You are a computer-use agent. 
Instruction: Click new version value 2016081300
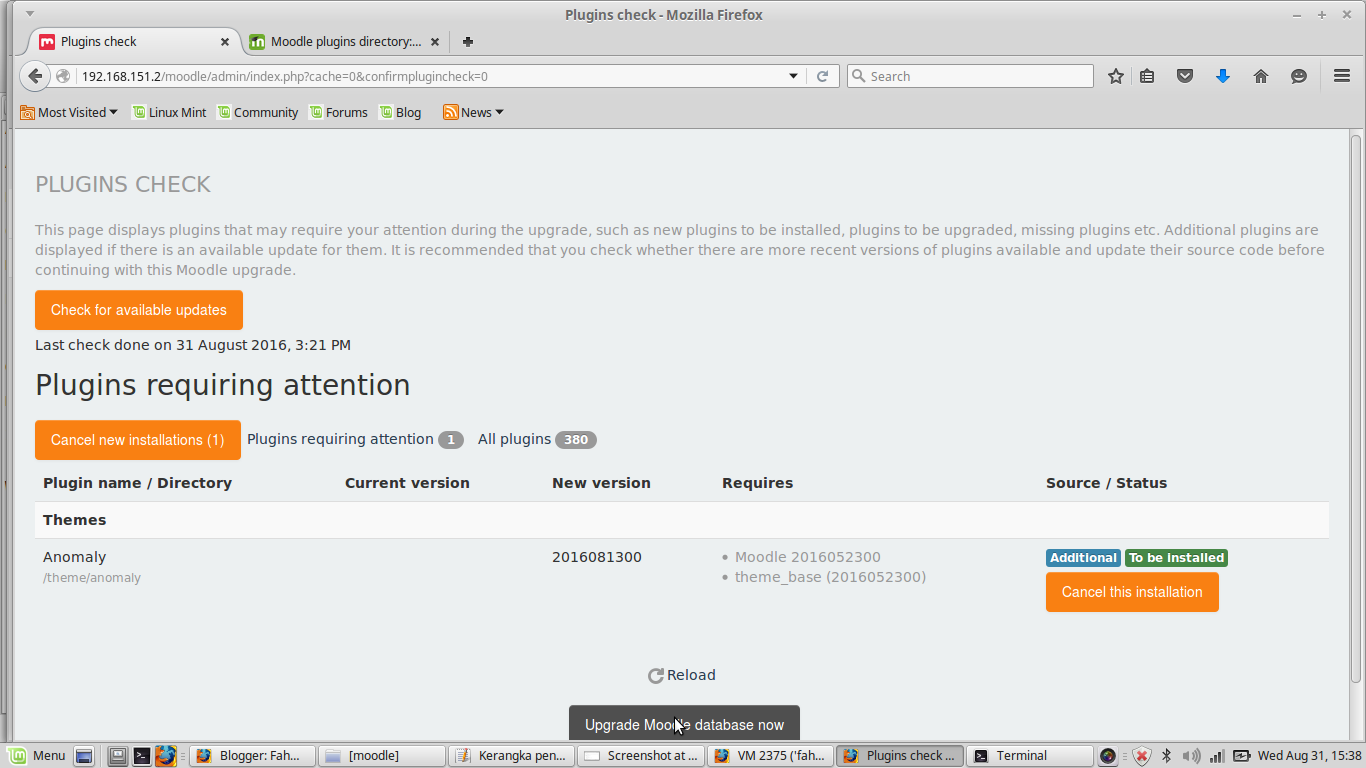click(x=597, y=557)
